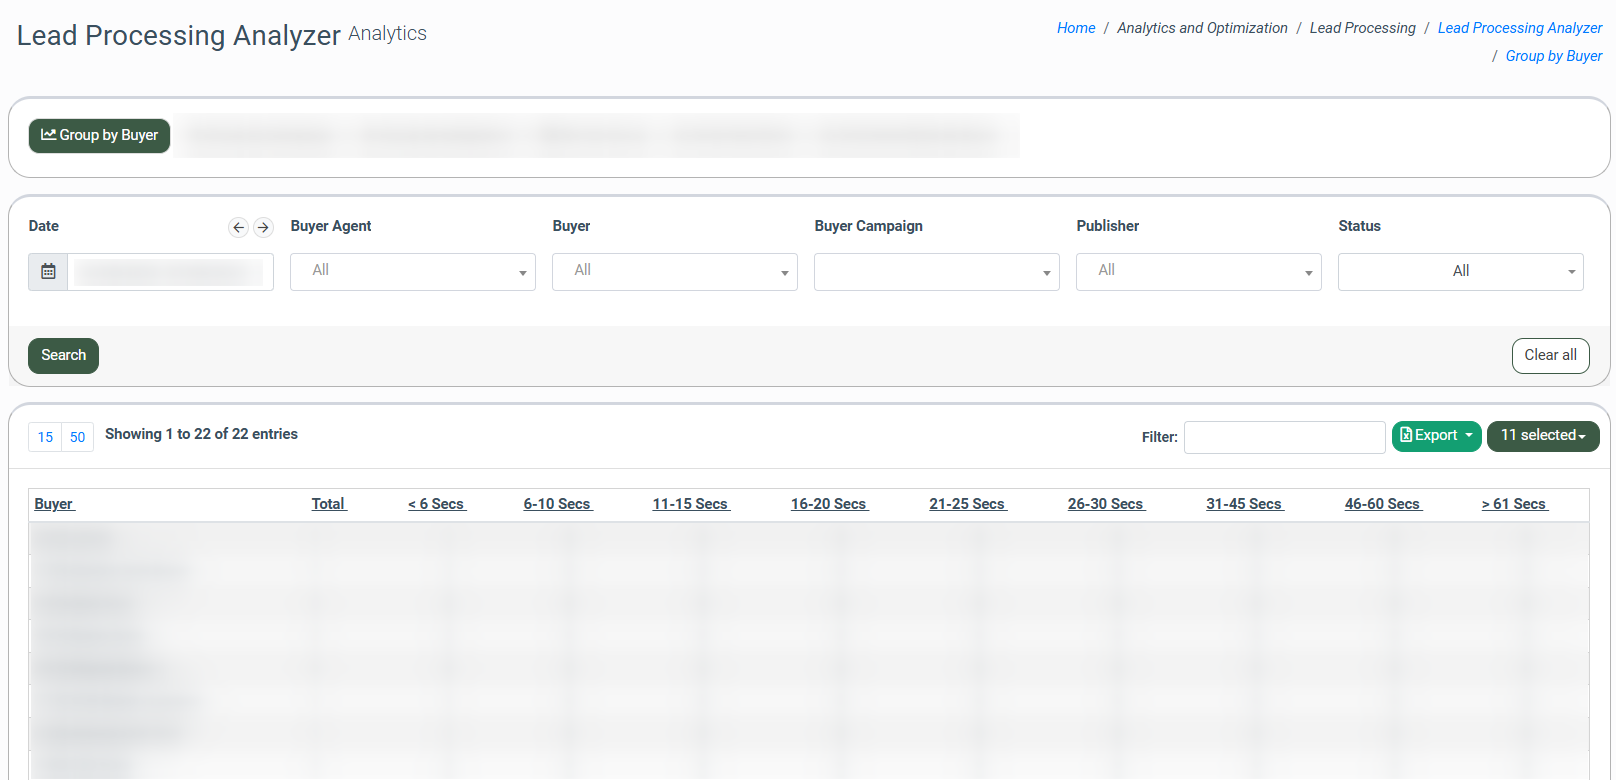Expand the Buyer filter dropdown

tap(674, 272)
